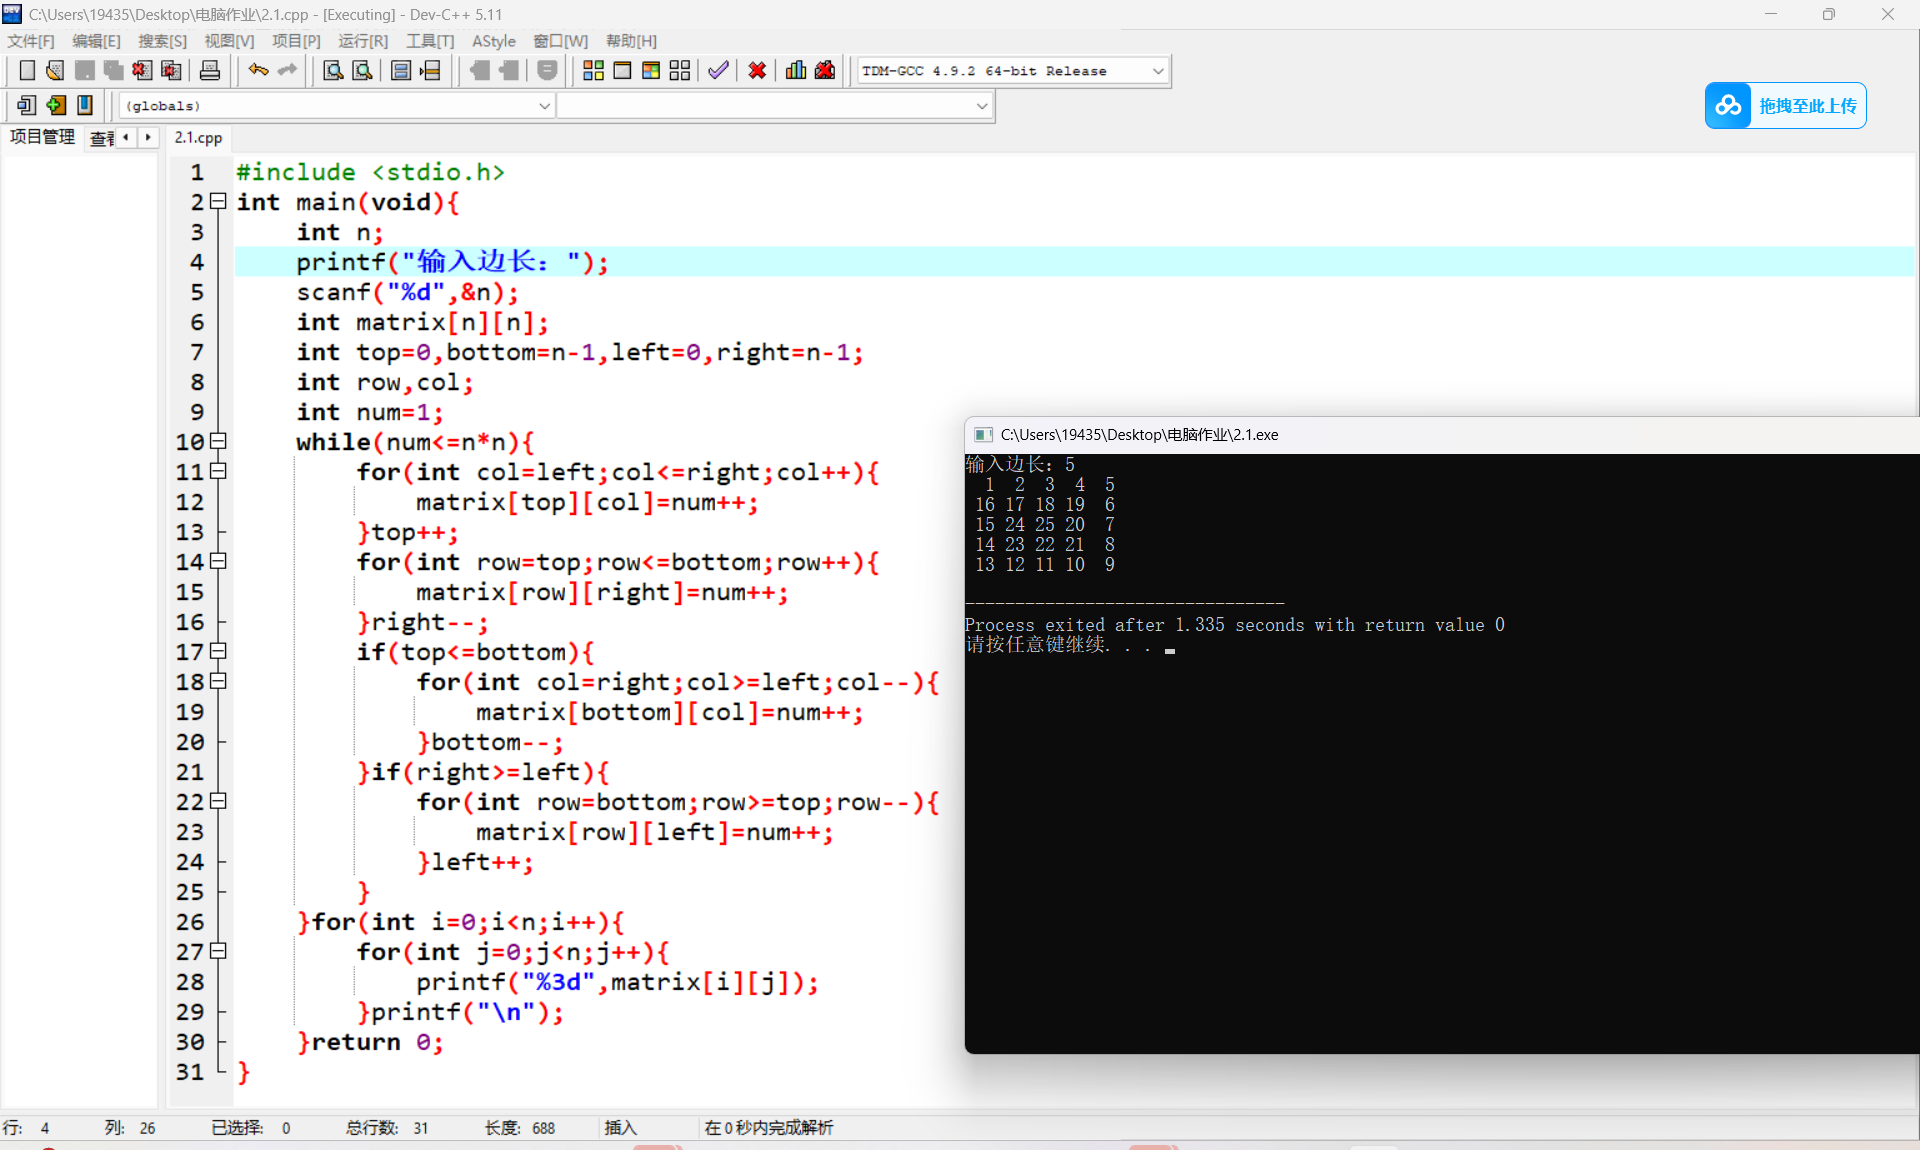This screenshot has width=1920, height=1150.
Task: Expand the (globals) scope dropdown
Action: pos(544,105)
